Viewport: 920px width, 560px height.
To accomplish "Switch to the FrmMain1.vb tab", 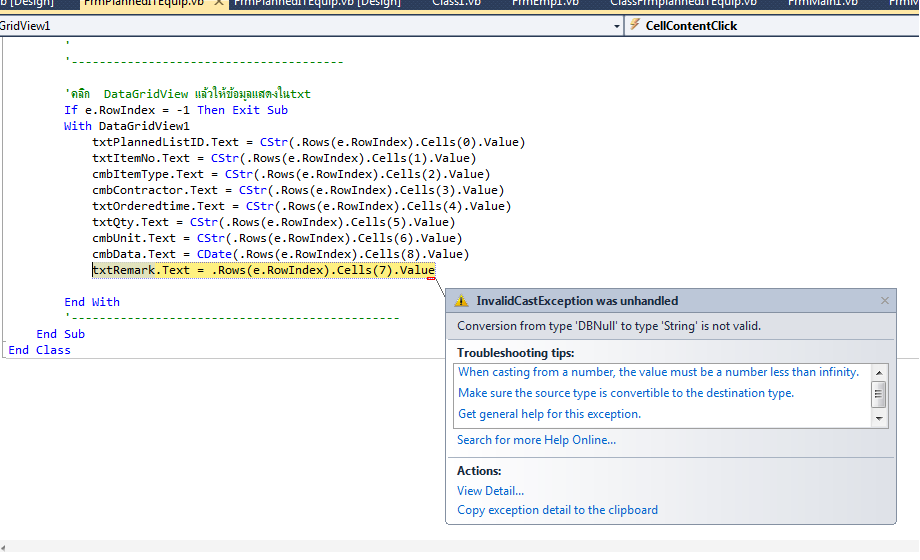I will (x=823, y=3).
